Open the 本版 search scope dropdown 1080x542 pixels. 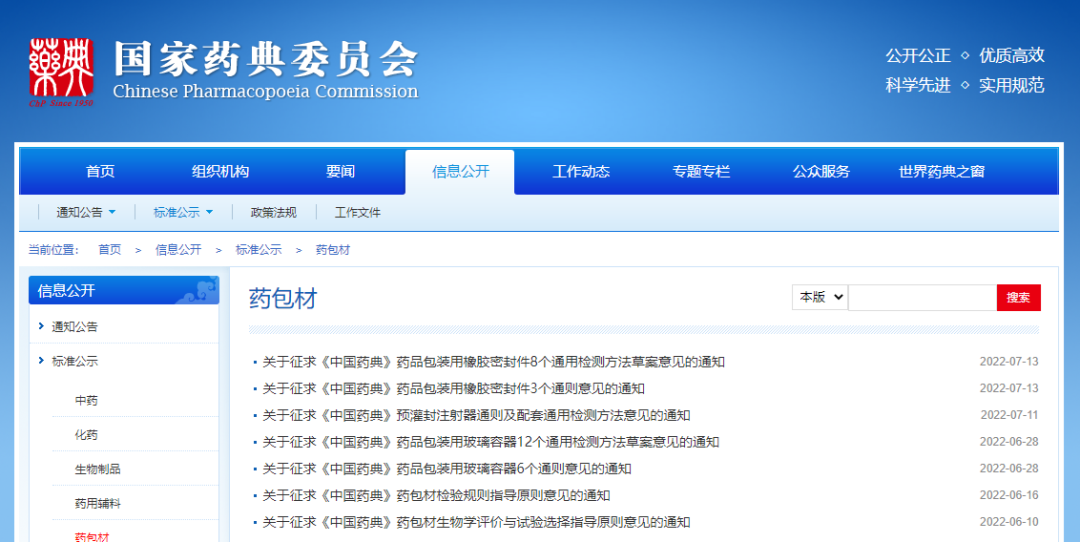[x=819, y=297]
